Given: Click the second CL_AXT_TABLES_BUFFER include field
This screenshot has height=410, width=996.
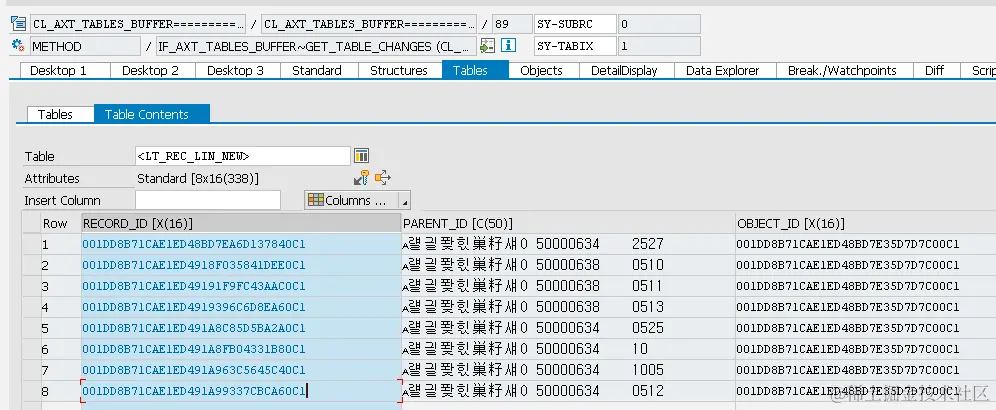Looking at the screenshot, I should [x=368, y=24].
